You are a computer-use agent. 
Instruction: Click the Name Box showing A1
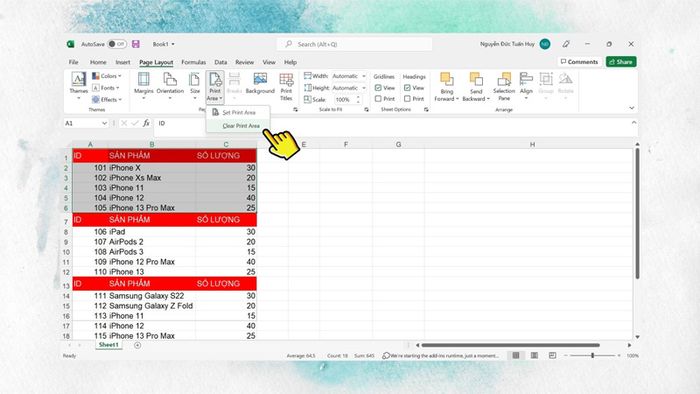(x=82, y=123)
